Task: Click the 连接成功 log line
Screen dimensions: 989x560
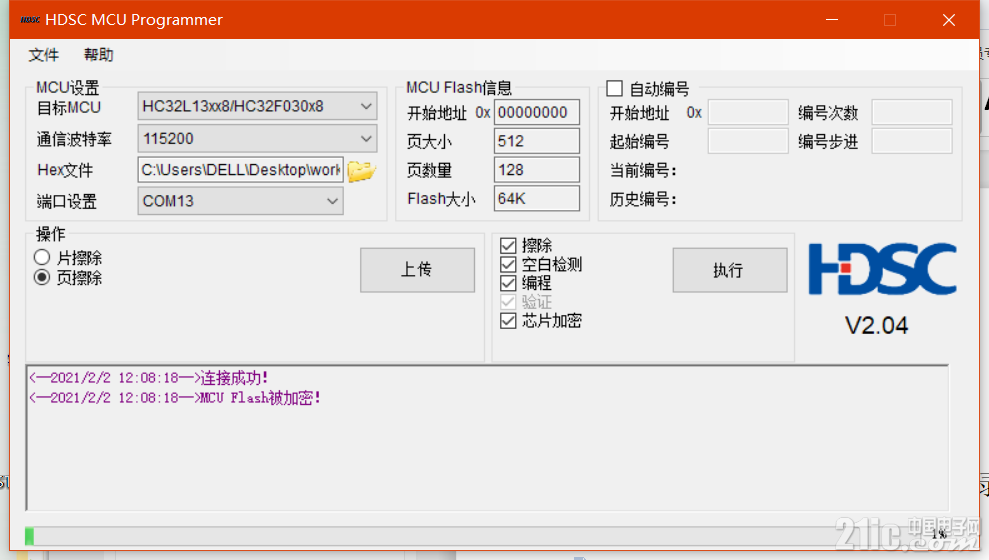Action: pos(149,378)
